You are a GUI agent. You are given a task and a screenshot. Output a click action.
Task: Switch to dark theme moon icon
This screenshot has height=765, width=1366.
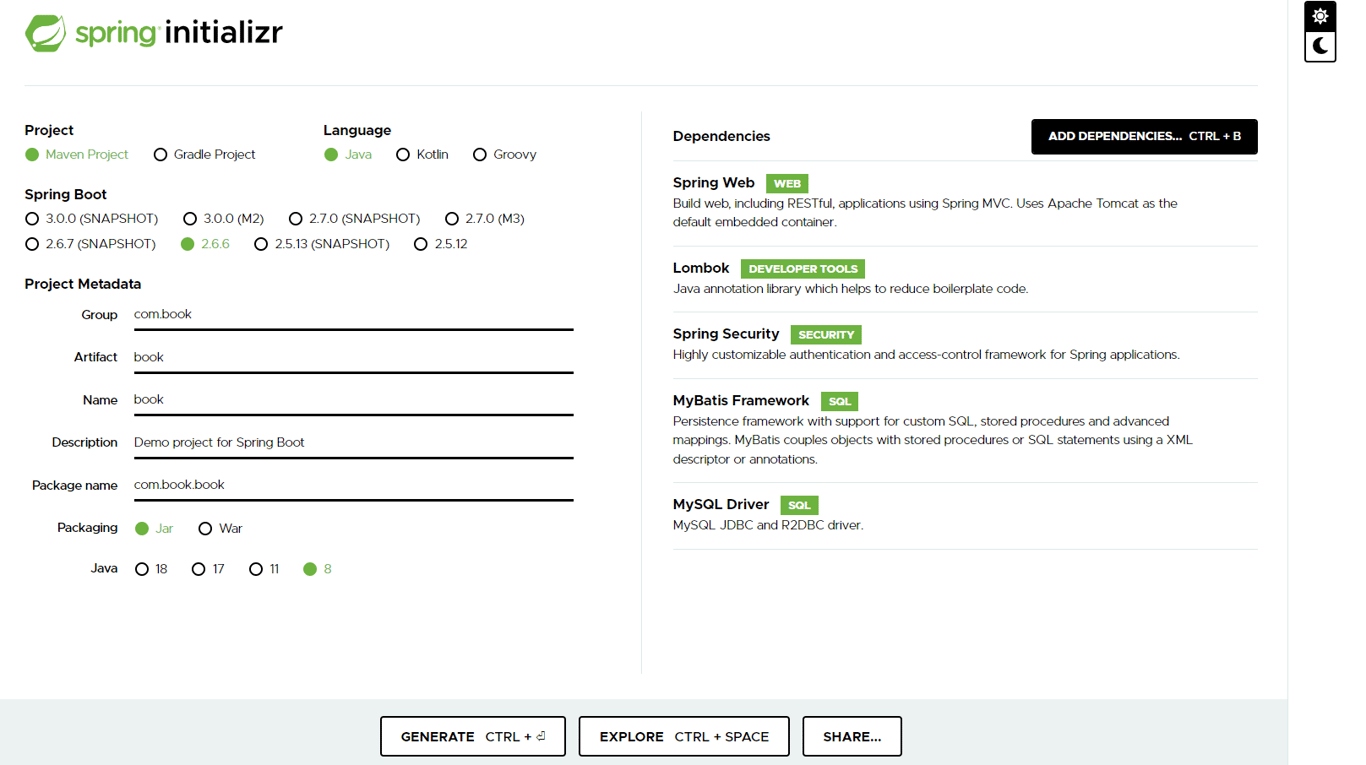click(x=1320, y=46)
